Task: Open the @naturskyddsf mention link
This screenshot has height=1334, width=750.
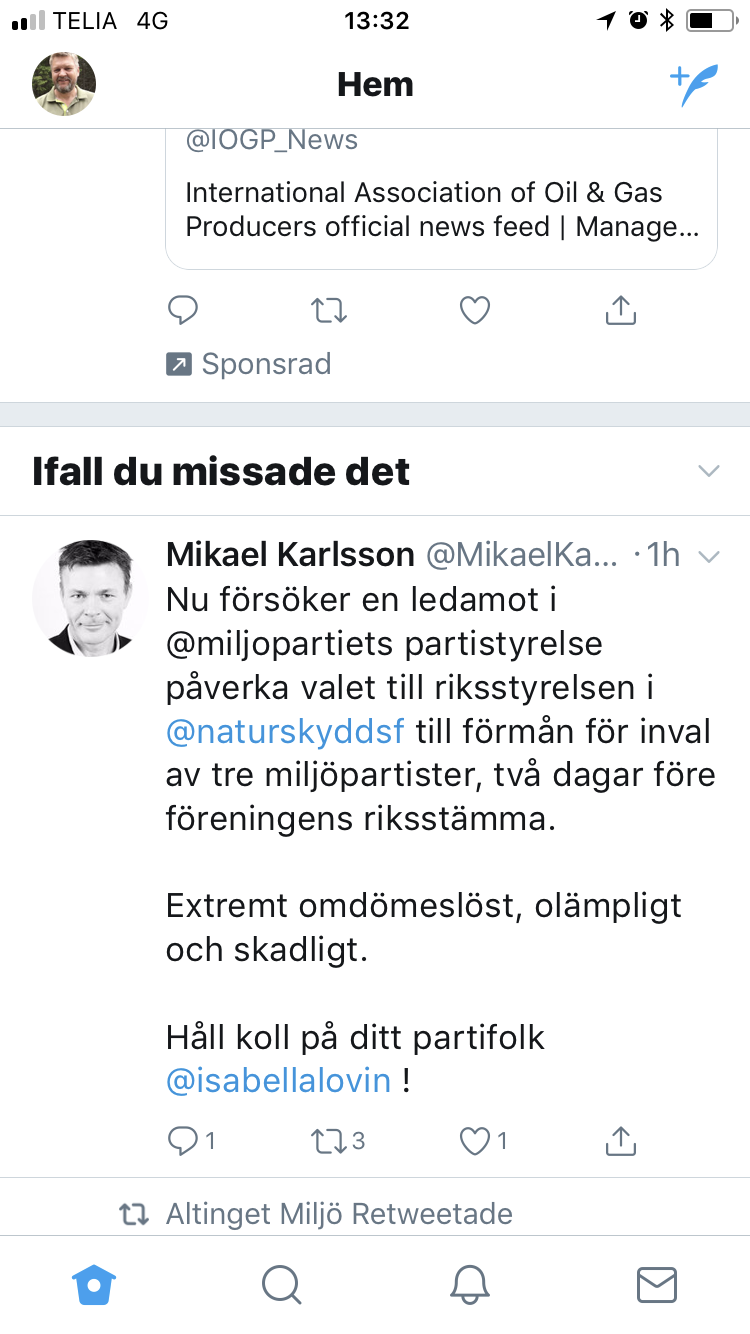Action: click(x=285, y=732)
